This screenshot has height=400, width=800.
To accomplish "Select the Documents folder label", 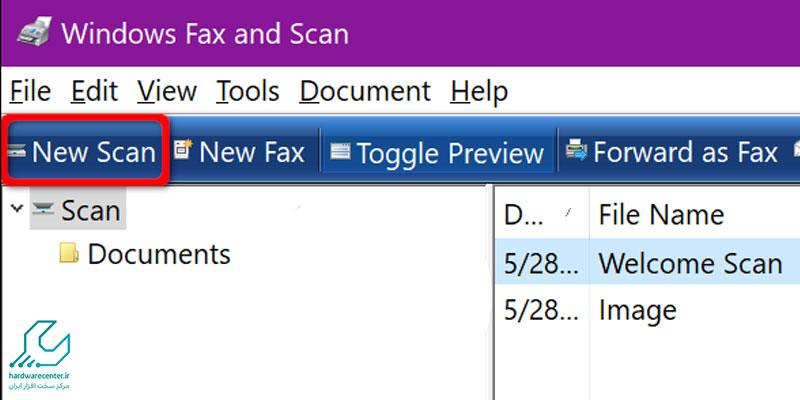I will tap(159, 254).
